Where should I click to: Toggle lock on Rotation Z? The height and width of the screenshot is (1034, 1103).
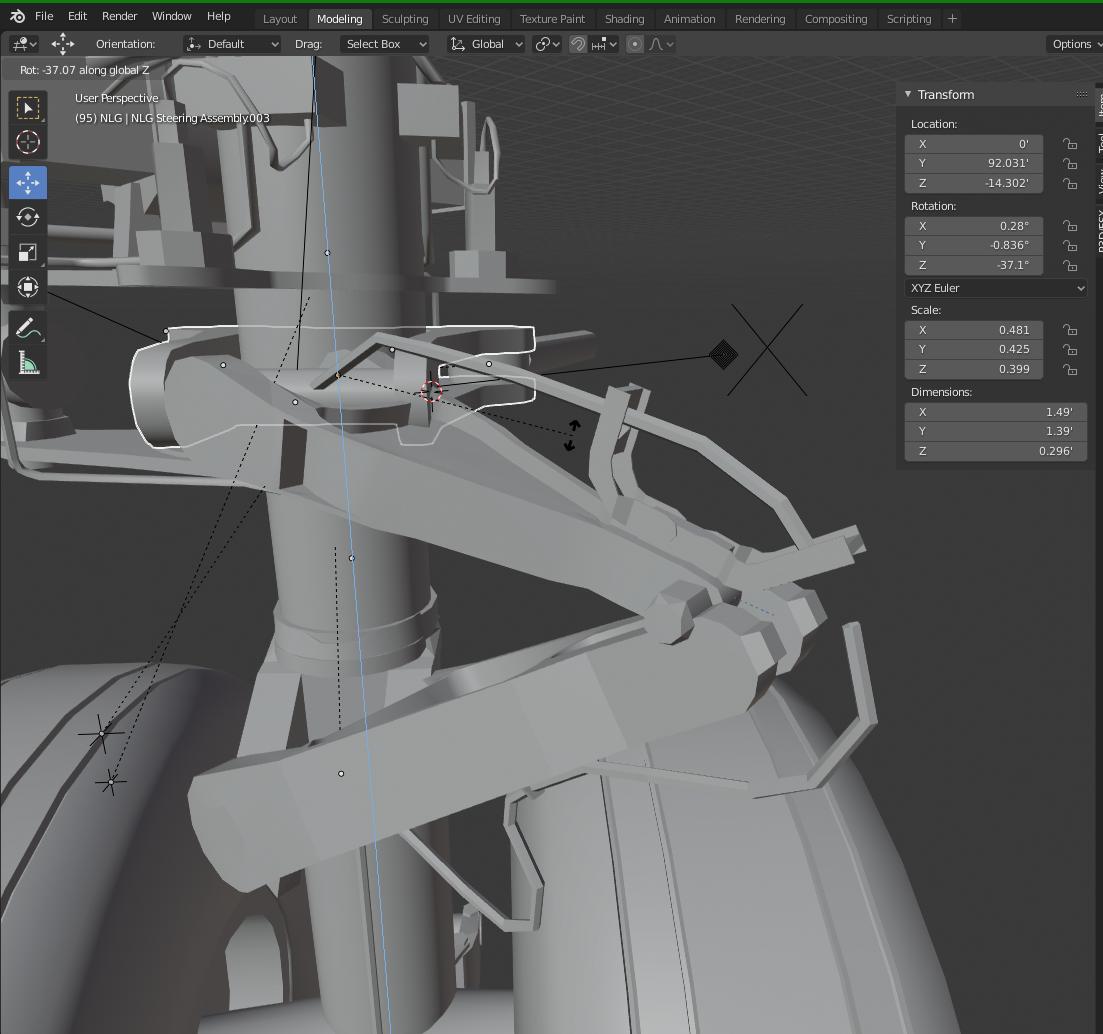1070,265
